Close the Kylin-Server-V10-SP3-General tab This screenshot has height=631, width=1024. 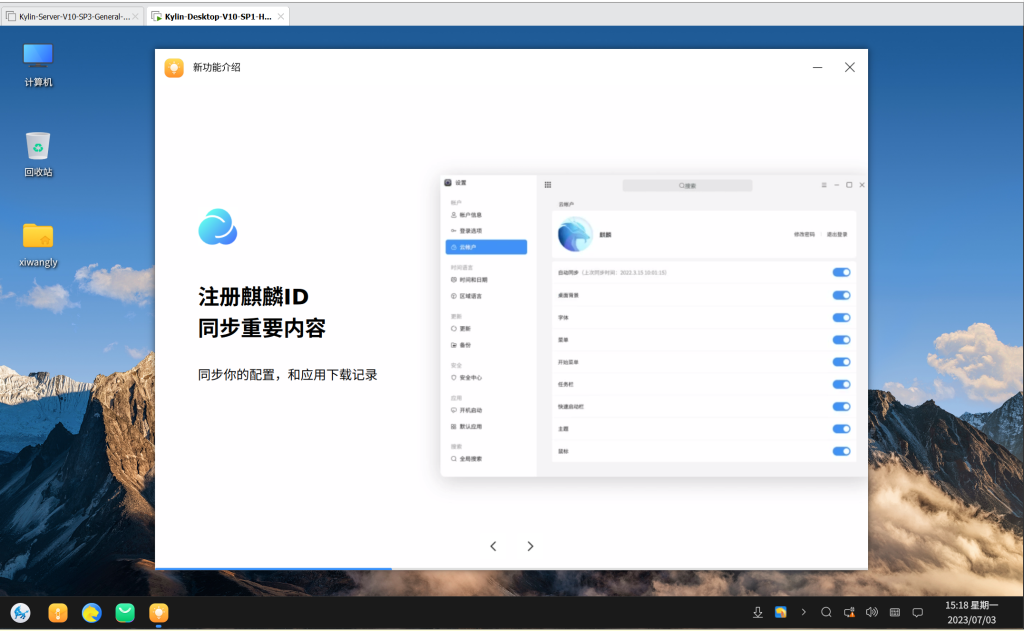click(x=135, y=16)
